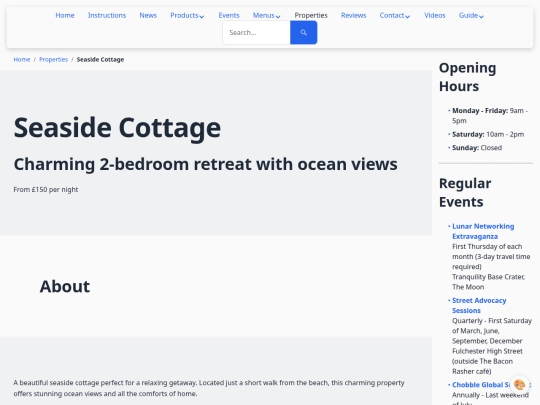The height and width of the screenshot is (405, 540).
Task: Open Lunar Networking Extravaganza event link
Action: click(483, 231)
